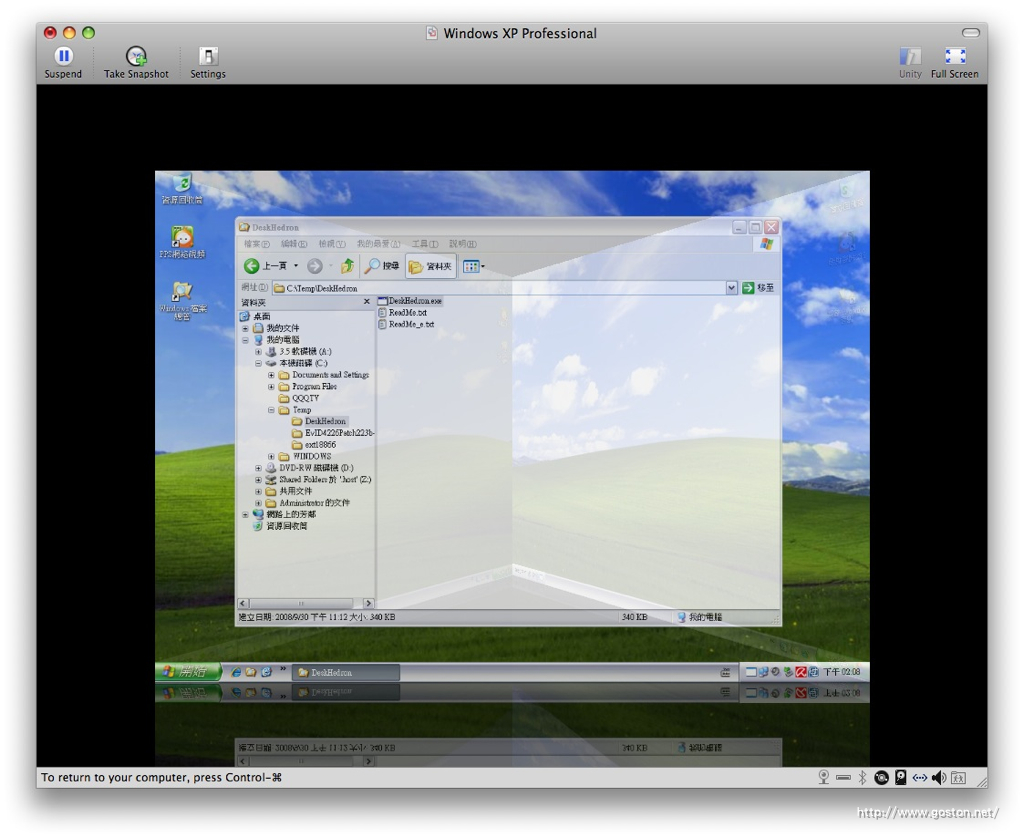
Task: Click the webcam device status icon
Action: 824,777
